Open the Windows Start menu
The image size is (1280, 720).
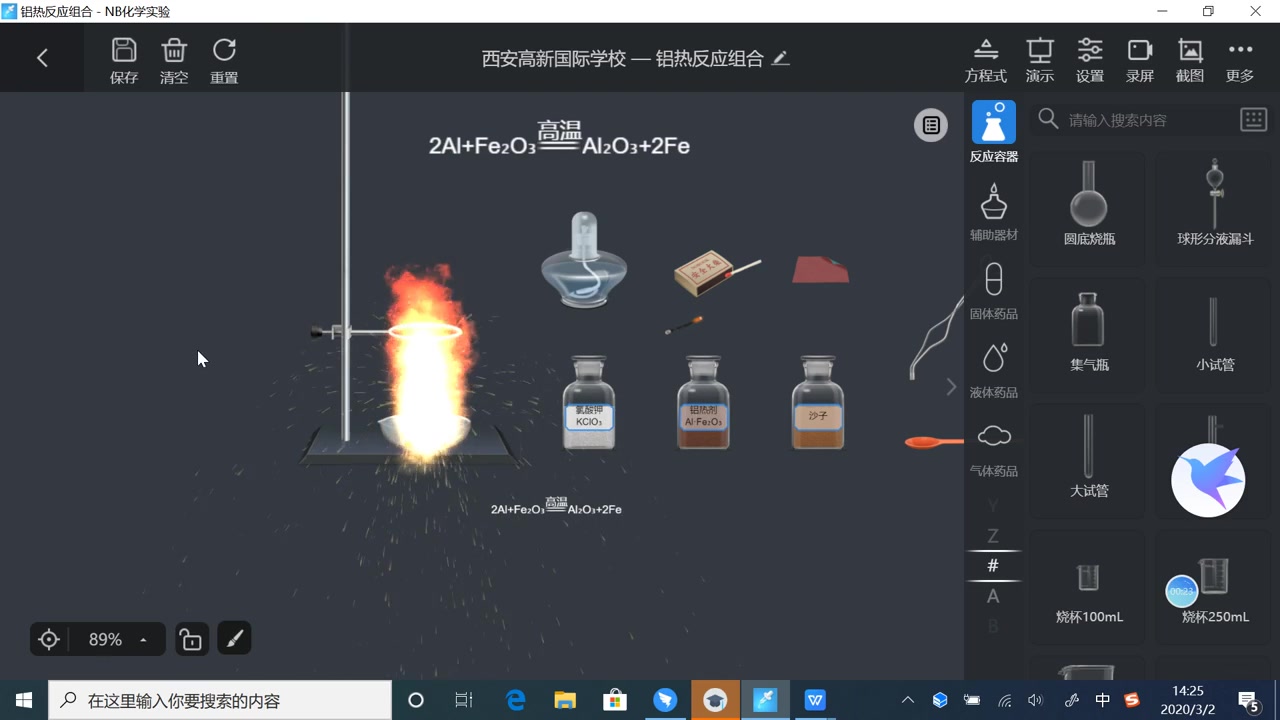click(x=24, y=700)
